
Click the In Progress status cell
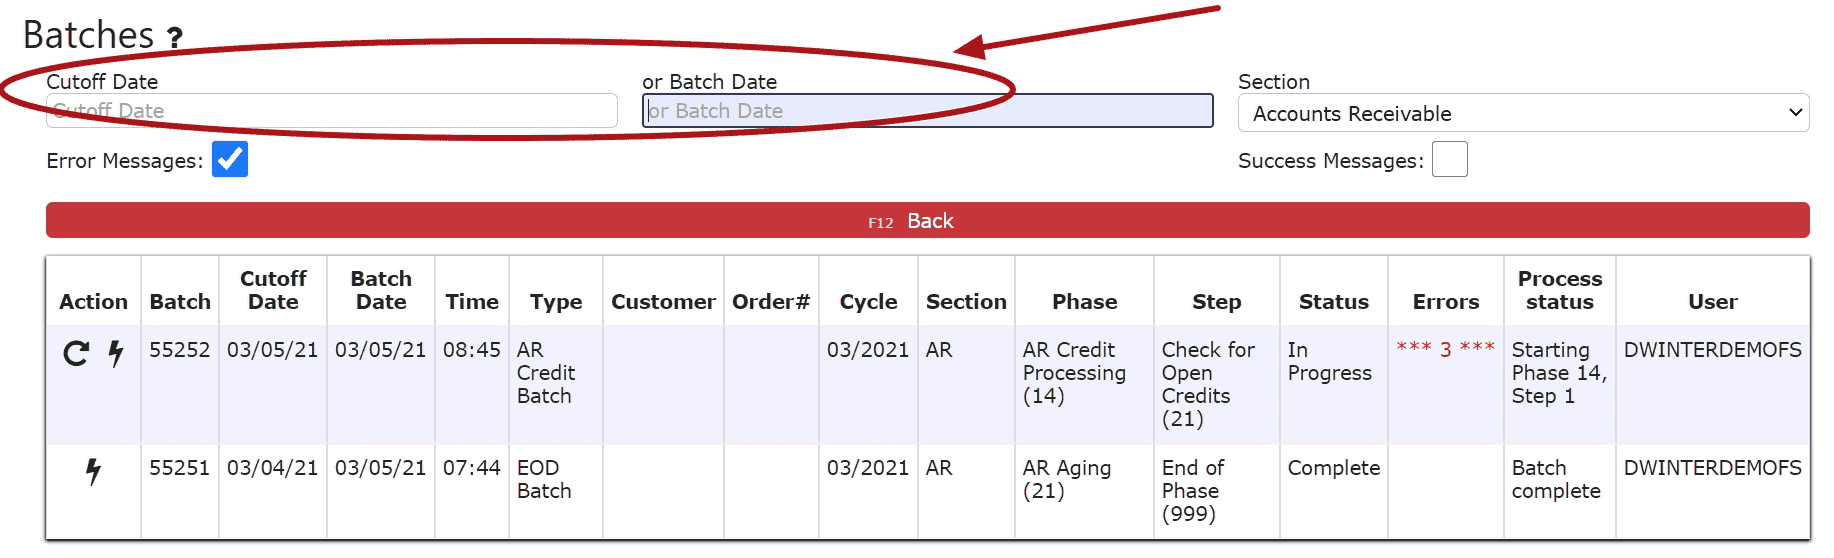1329,361
